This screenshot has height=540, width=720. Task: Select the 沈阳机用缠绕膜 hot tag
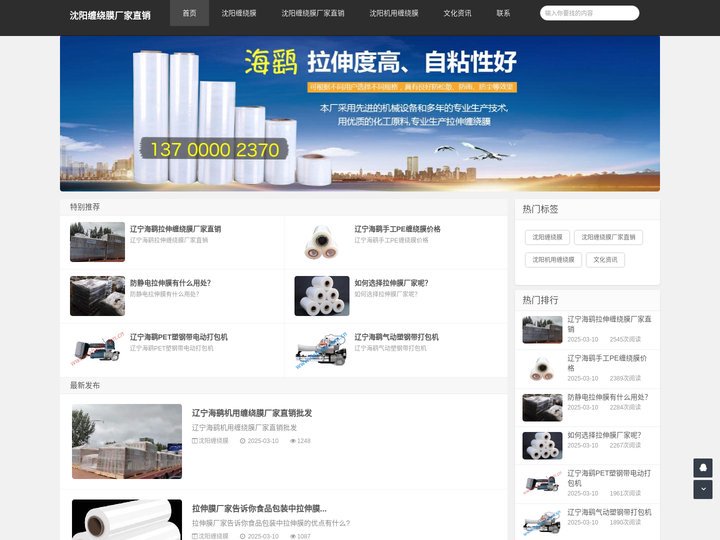pos(553,260)
